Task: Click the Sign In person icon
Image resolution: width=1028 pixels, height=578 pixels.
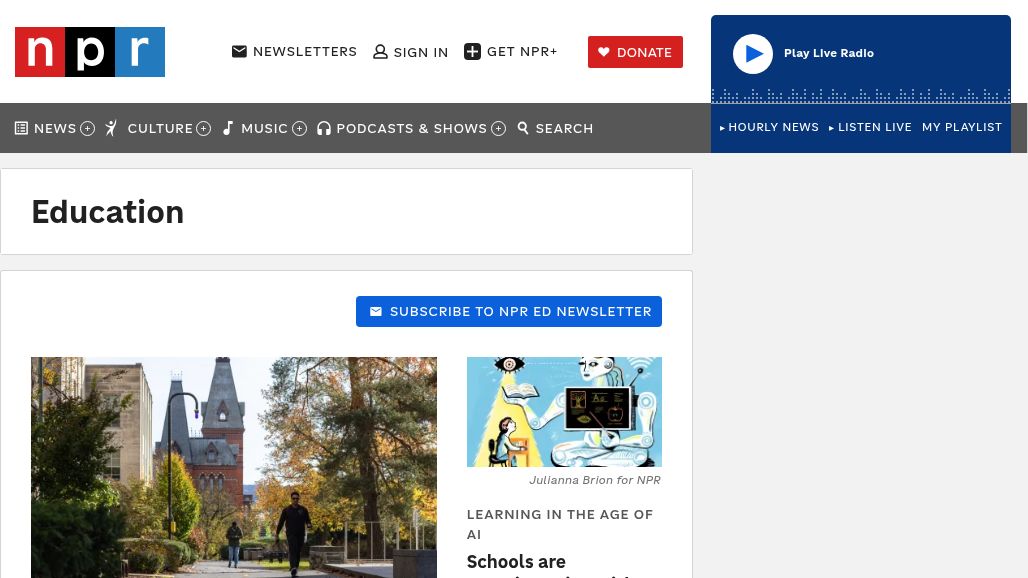Action: [380, 52]
